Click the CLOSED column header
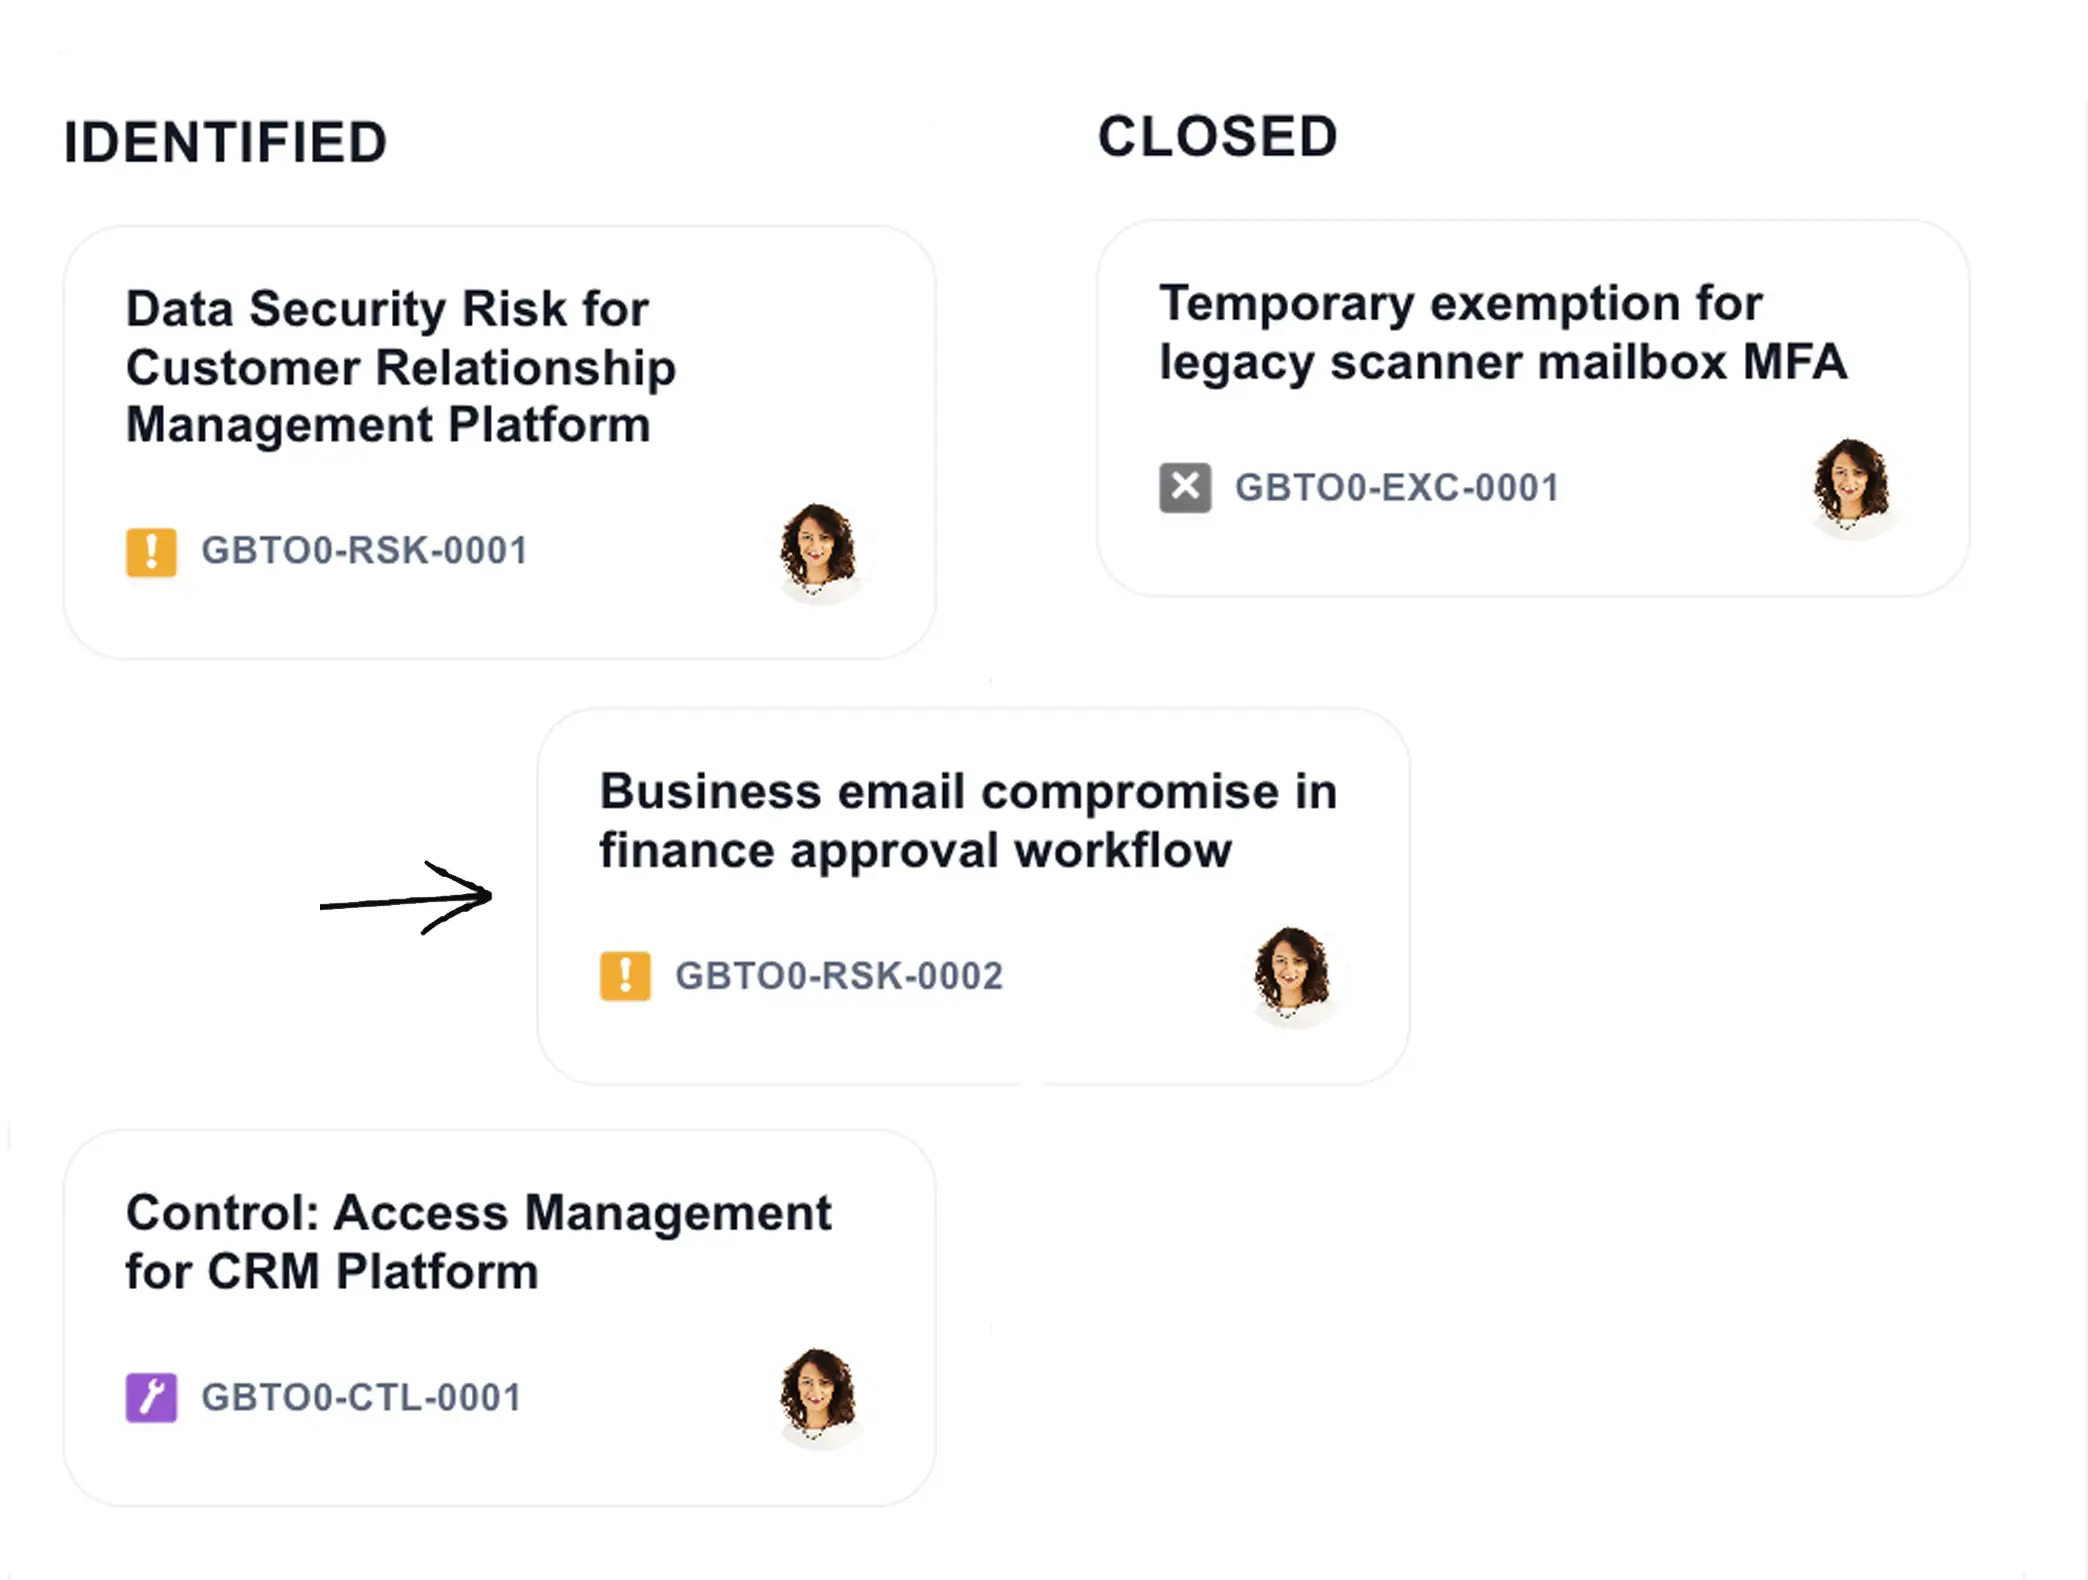Screen dimensions: 2088x1580 click(x=1218, y=136)
